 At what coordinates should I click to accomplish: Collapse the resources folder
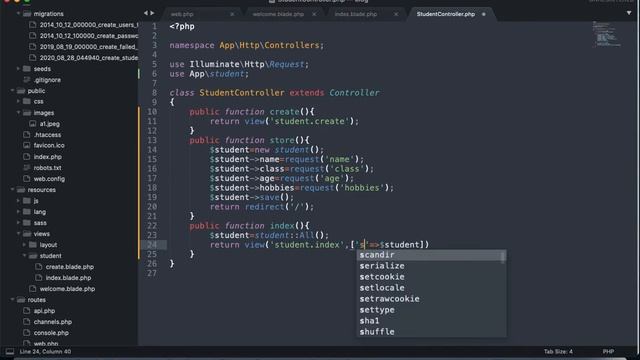click(x=12, y=190)
